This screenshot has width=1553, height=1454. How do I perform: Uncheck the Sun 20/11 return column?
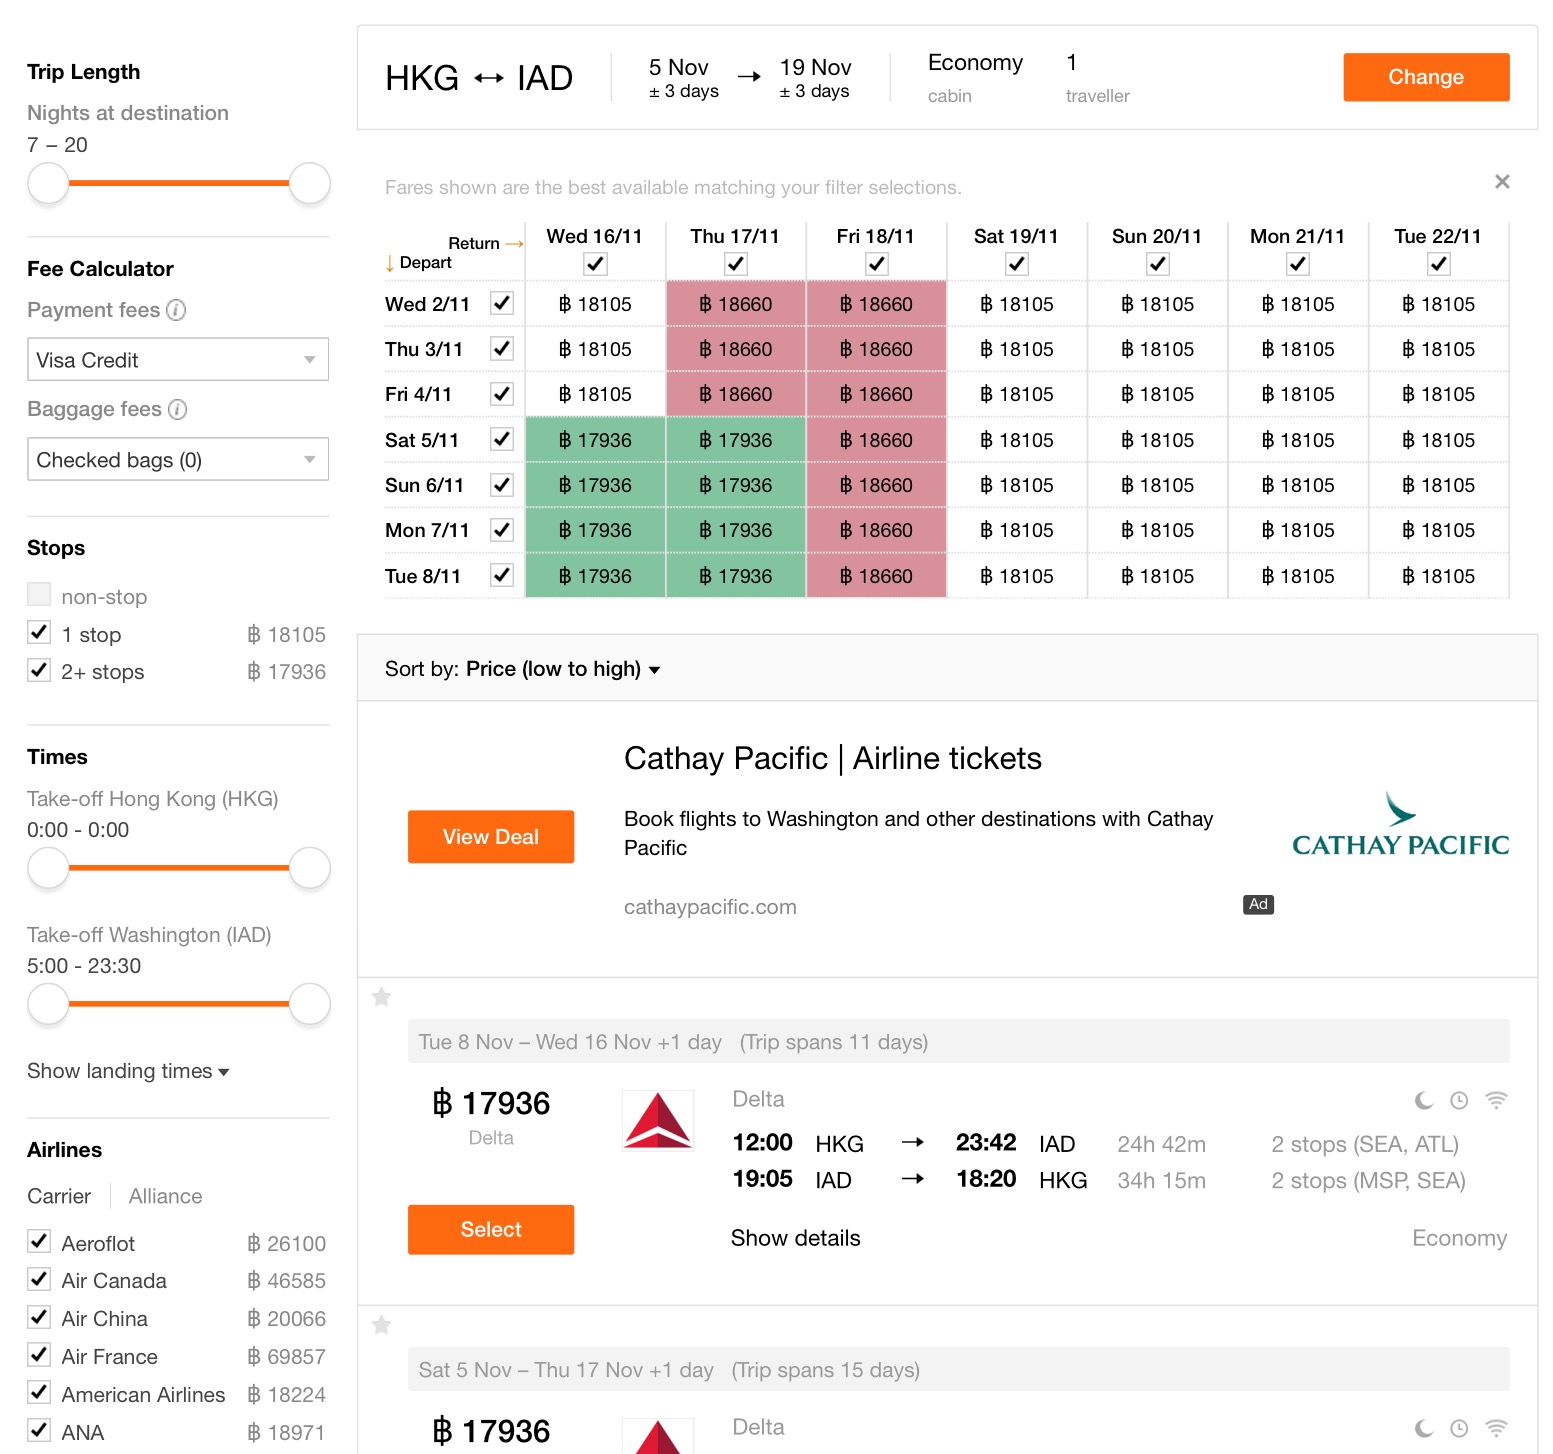[x=1157, y=264]
